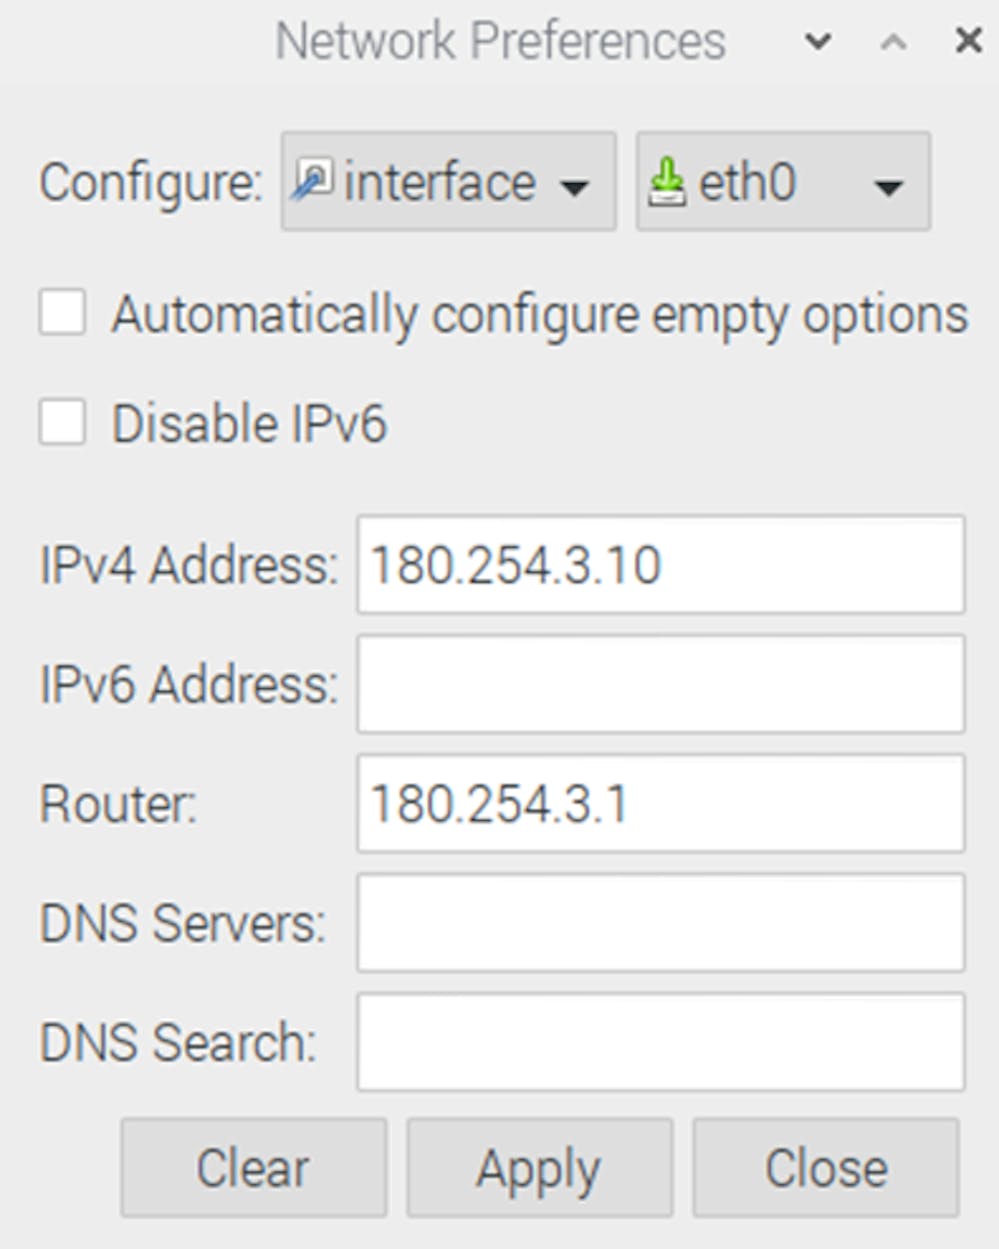Click the Clear button
Viewport: 999px width, 1249px height.
tap(253, 1167)
